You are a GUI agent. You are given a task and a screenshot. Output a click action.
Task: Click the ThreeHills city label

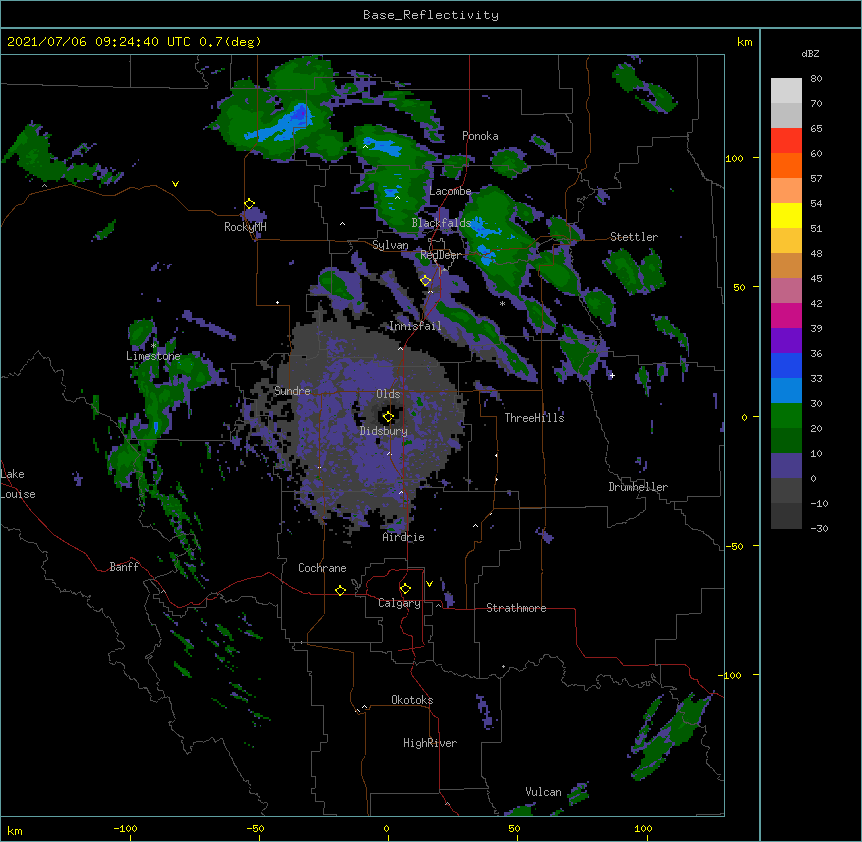pyautogui.click(x=534, y=418)
